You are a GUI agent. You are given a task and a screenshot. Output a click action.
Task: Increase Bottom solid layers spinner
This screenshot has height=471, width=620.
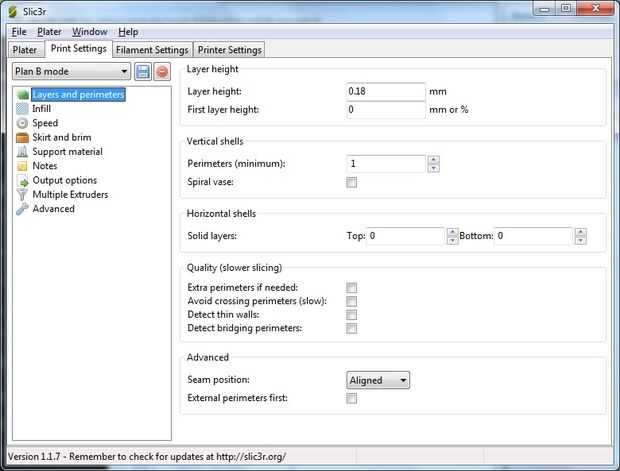pos(580,232)
